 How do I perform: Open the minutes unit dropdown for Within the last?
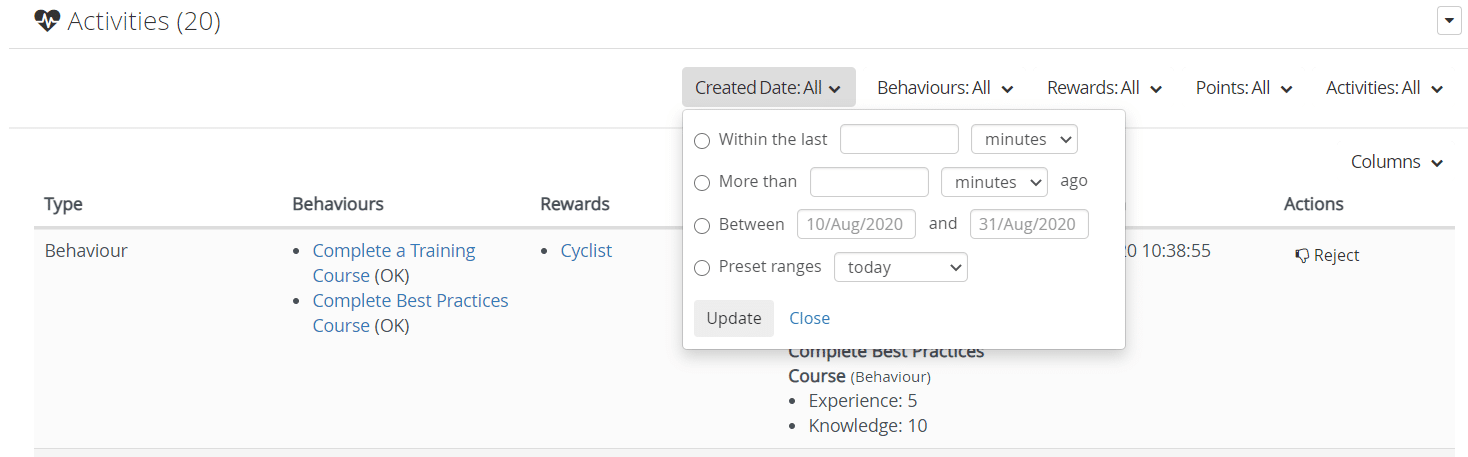click(1024, 140)
